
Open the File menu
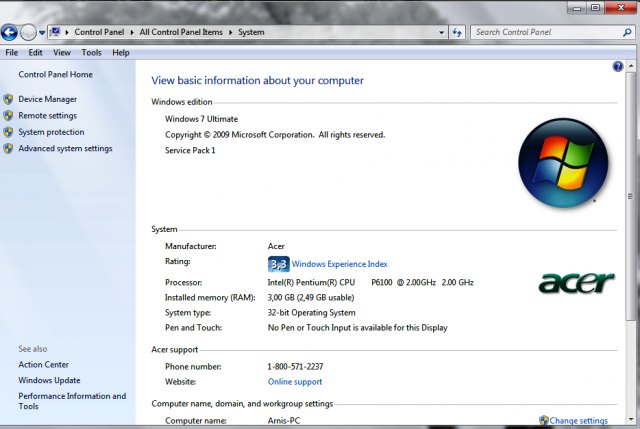click(12, 52)
